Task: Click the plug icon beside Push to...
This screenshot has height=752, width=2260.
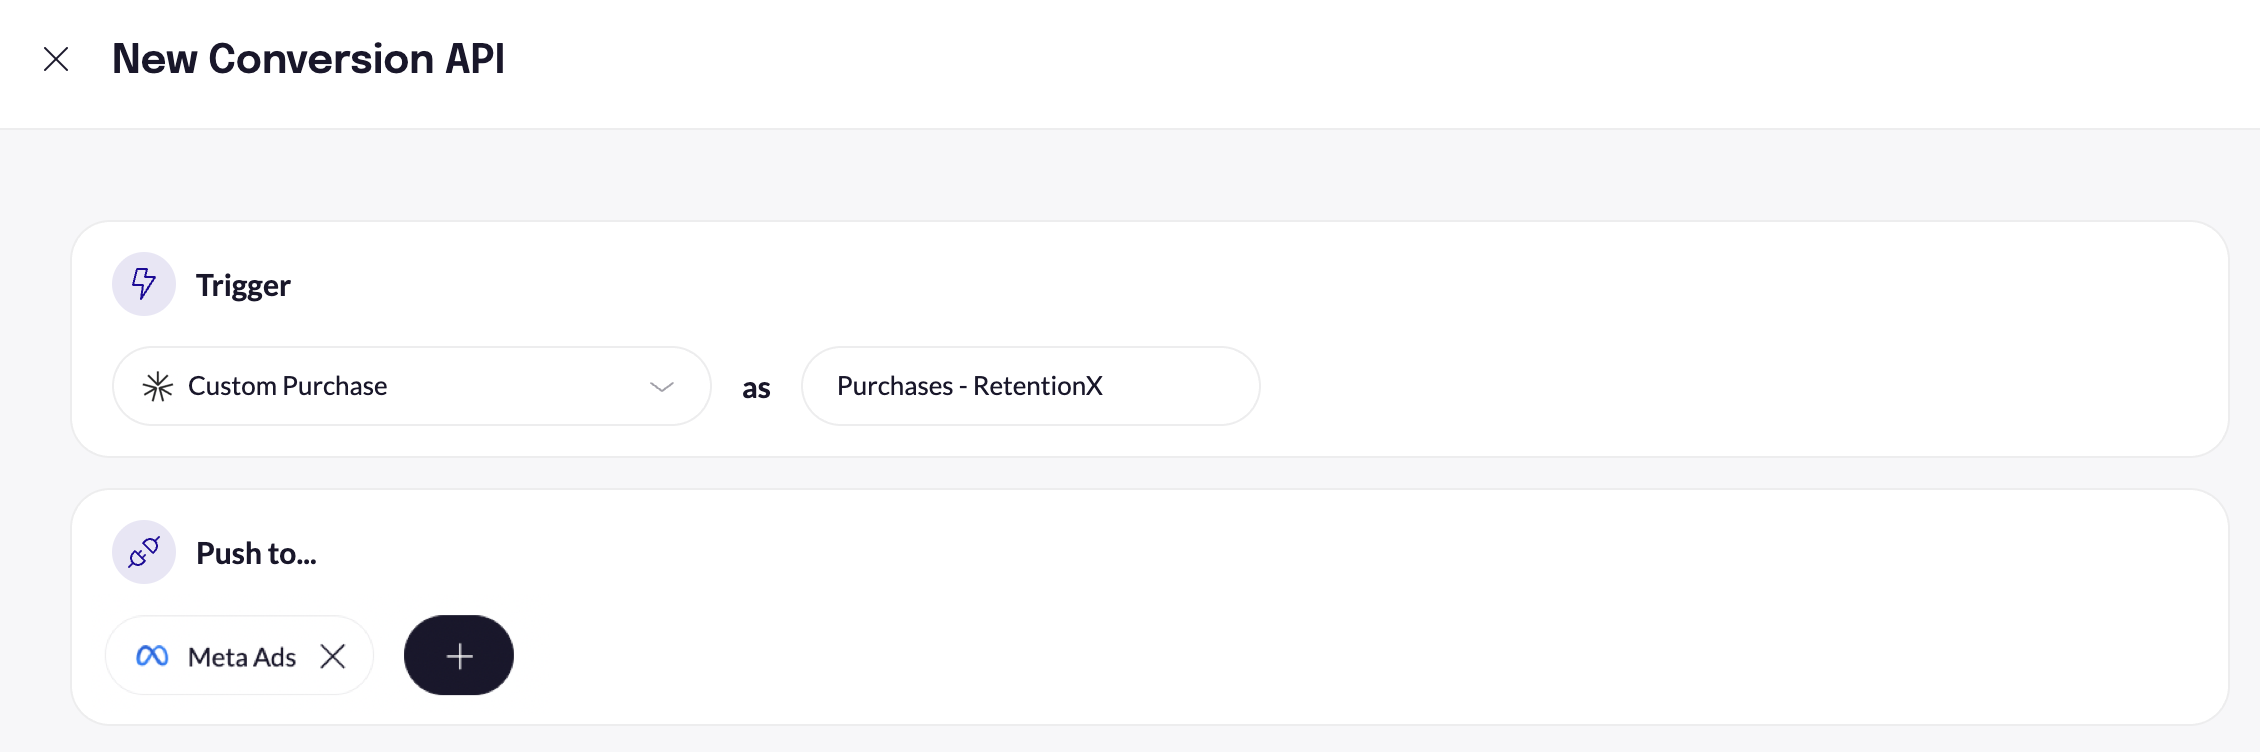Action: click(x=143, y=552)
